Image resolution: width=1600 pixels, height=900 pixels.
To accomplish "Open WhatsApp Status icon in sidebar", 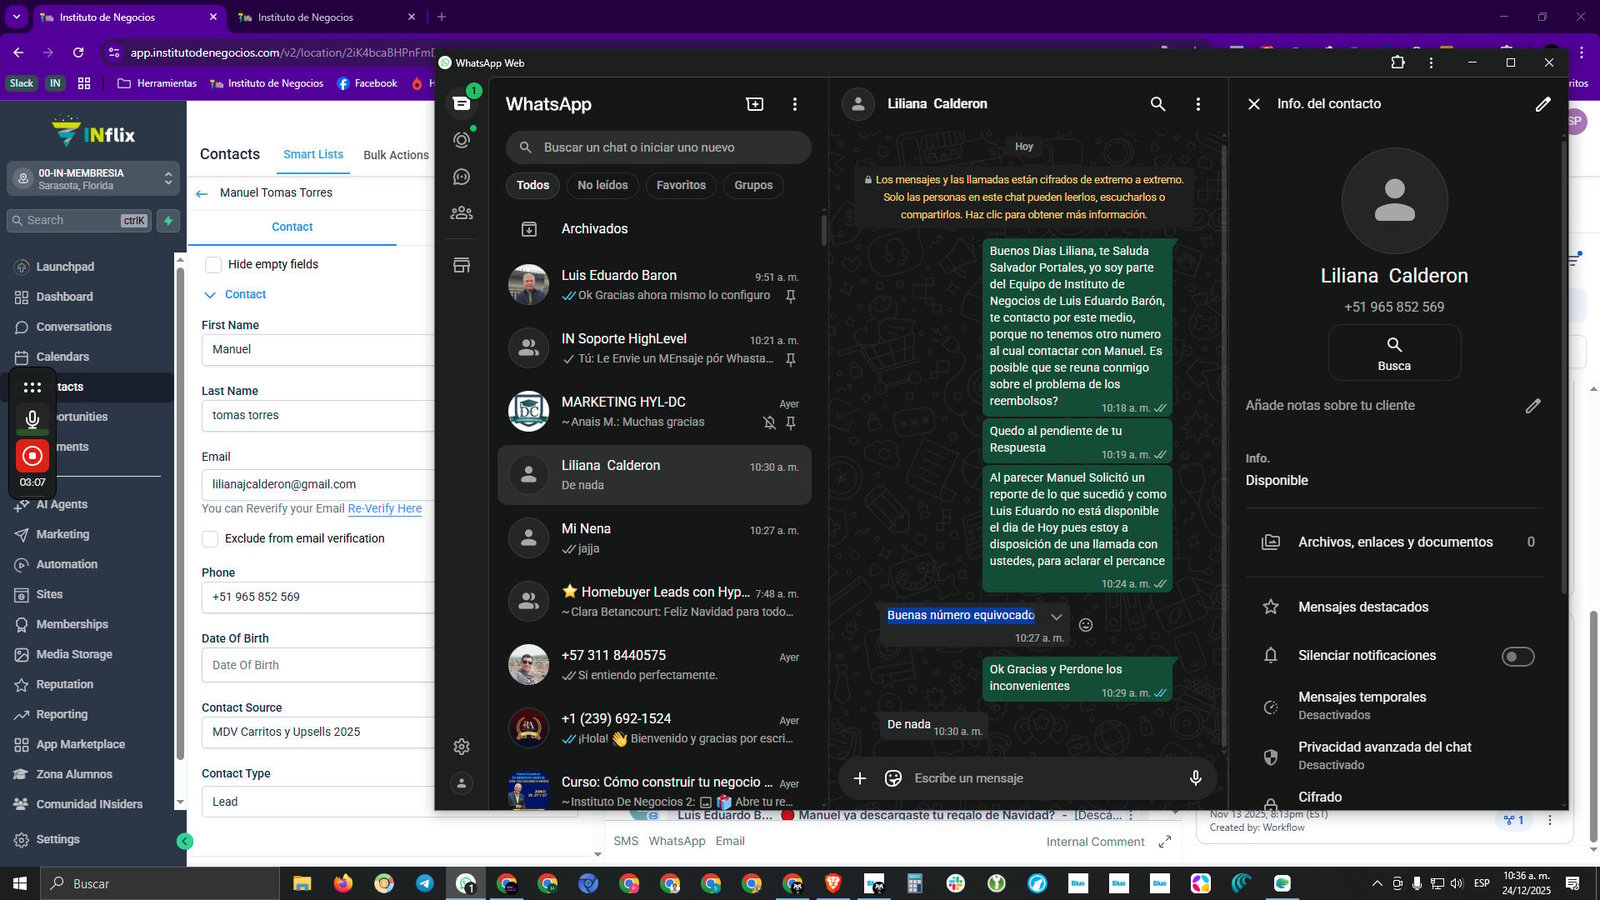I will pyautogui.click(x=461, y=140).
